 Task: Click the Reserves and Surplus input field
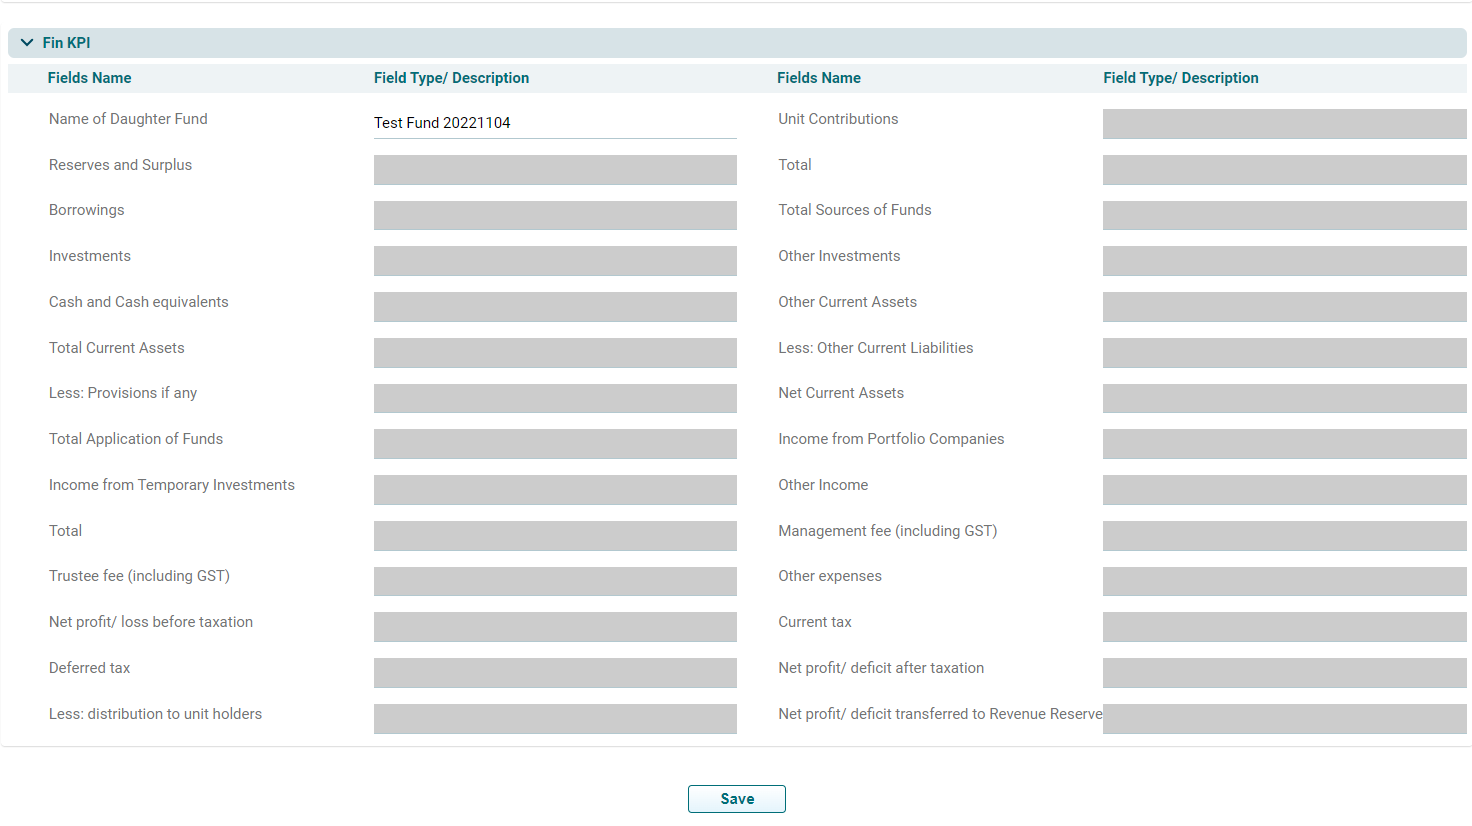(555, 170)
